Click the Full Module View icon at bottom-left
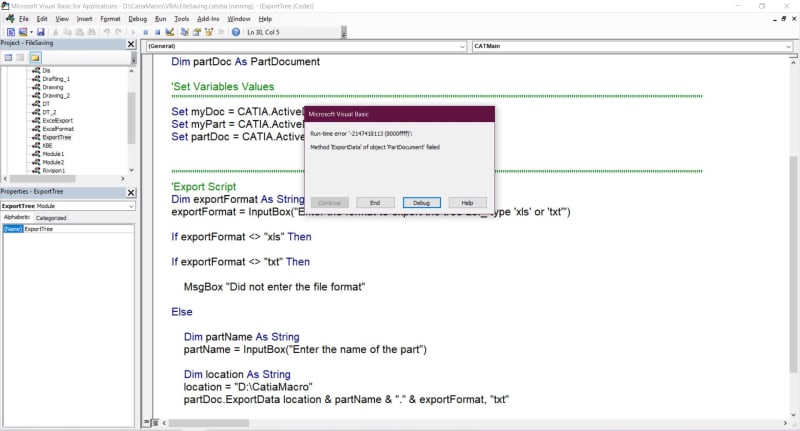Image resolution: width=800 pixels, height=431 pixels. [x=156, y=423]
